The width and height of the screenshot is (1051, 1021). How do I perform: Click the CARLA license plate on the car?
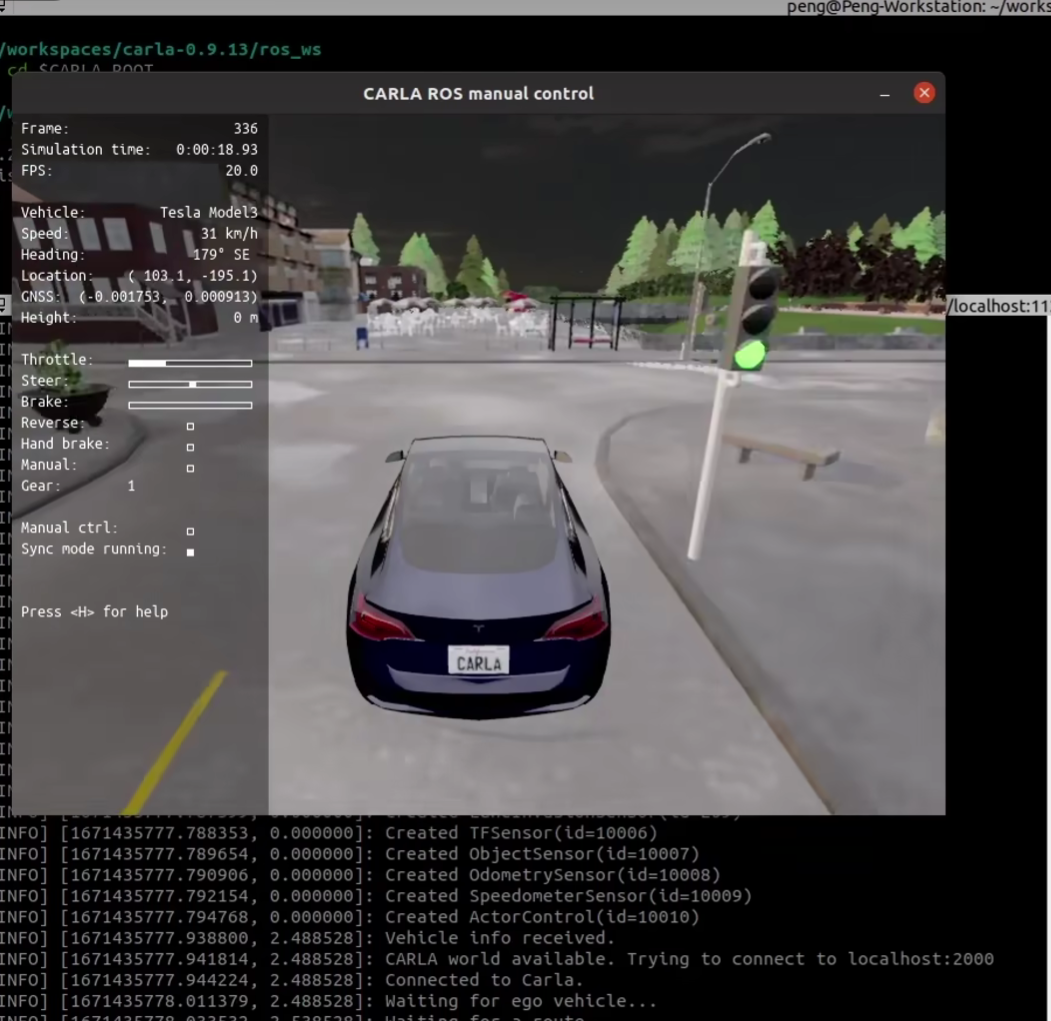[x=479, y=660]
